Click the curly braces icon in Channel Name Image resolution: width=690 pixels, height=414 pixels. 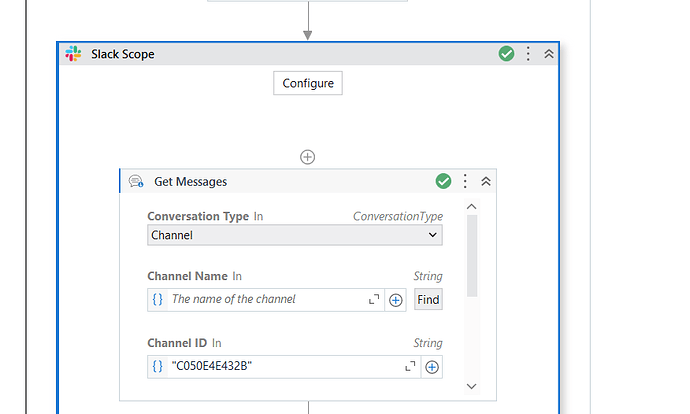pyautogui.click(x=158, y=300)
